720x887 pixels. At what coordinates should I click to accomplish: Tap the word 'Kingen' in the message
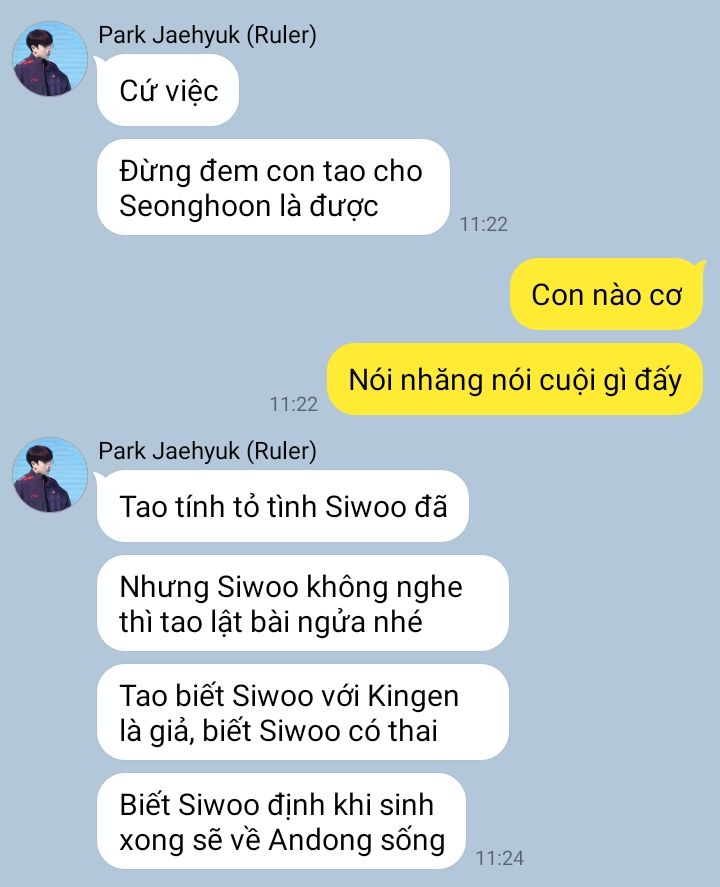[413, 696]
